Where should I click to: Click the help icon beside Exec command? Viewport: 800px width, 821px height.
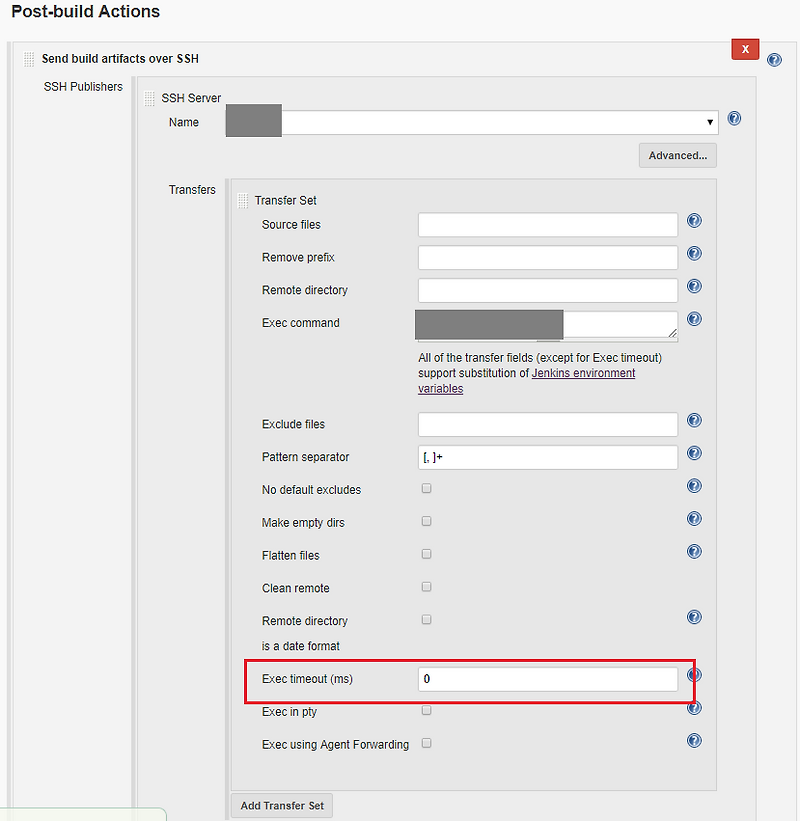coord(694,319)
